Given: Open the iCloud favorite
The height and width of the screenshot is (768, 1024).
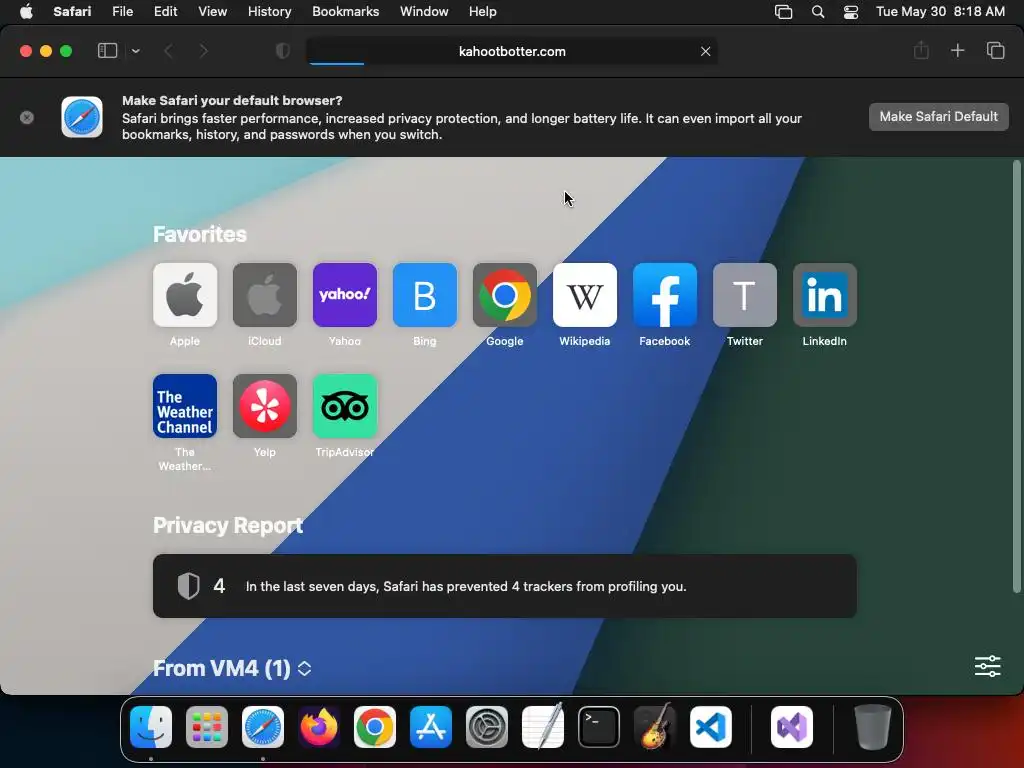Looking at the screenshot, I should 264,295.
